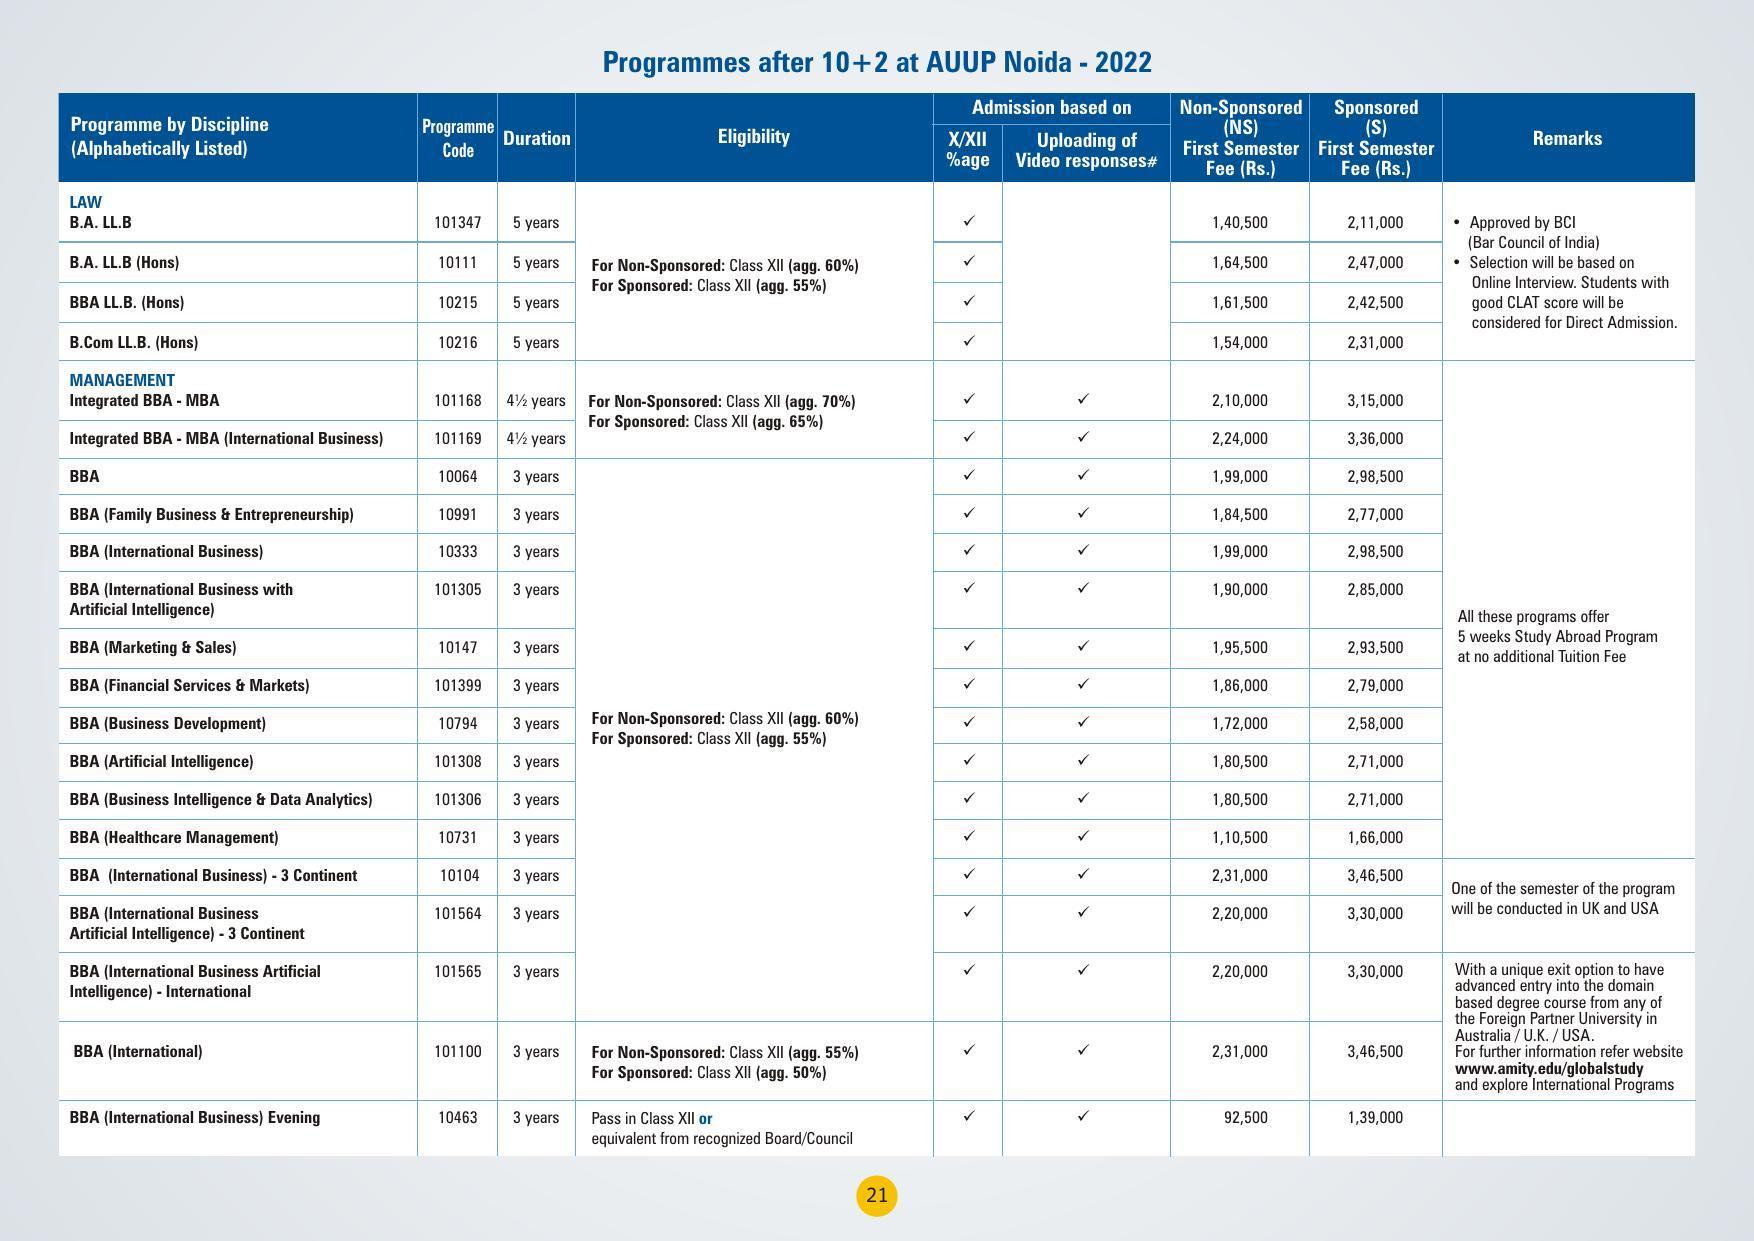Select 'Uploading of Video responses#' sub-header
Screen dimensions: 1754x1241
(1086, 150)
